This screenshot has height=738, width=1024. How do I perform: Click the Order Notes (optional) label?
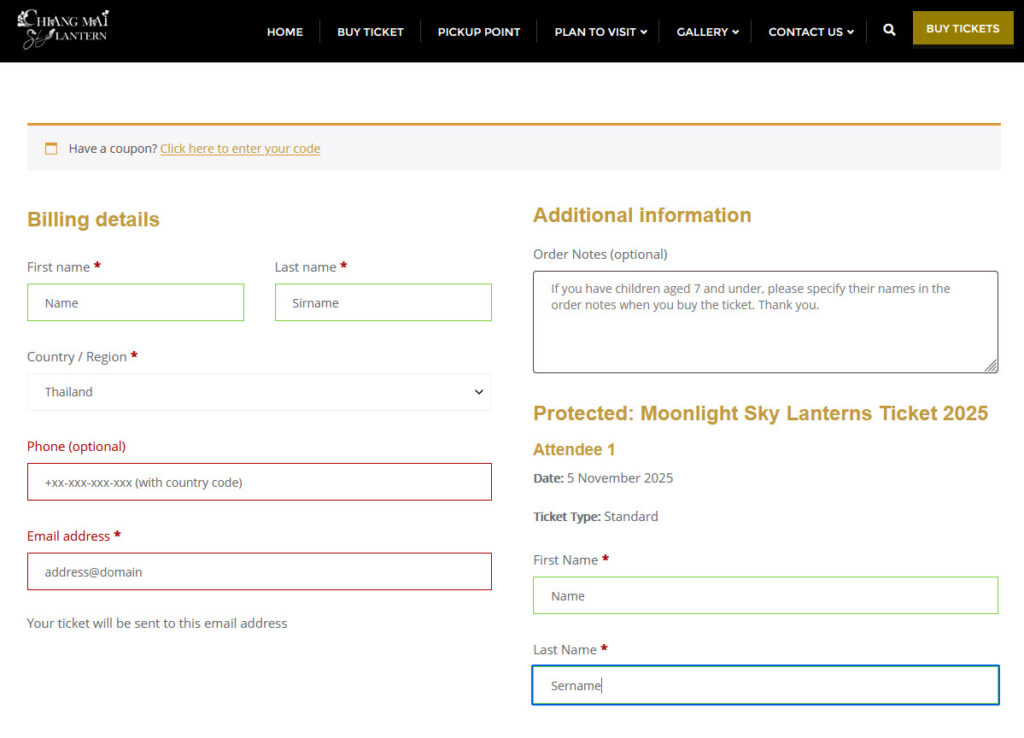(600, 254)
